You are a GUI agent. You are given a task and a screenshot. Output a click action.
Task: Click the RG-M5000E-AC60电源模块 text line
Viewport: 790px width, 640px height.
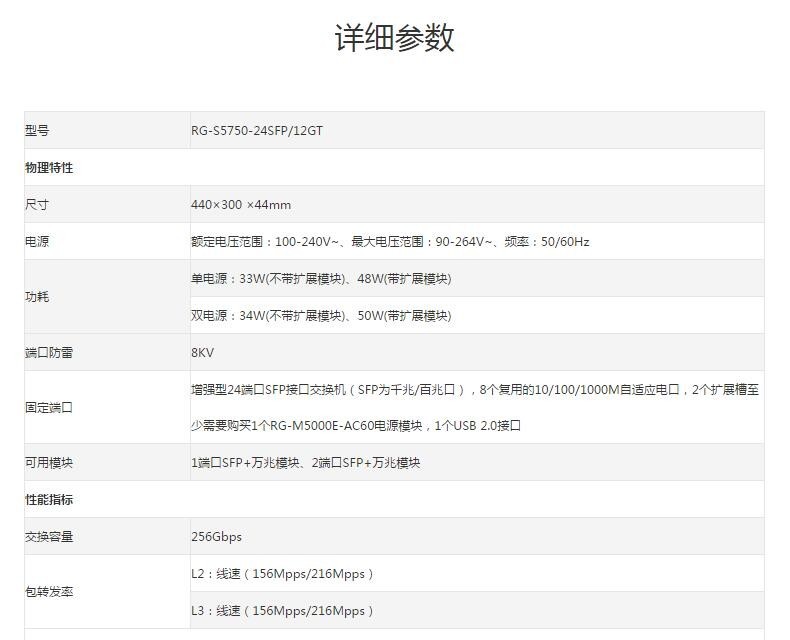click(x=356, y=426)
